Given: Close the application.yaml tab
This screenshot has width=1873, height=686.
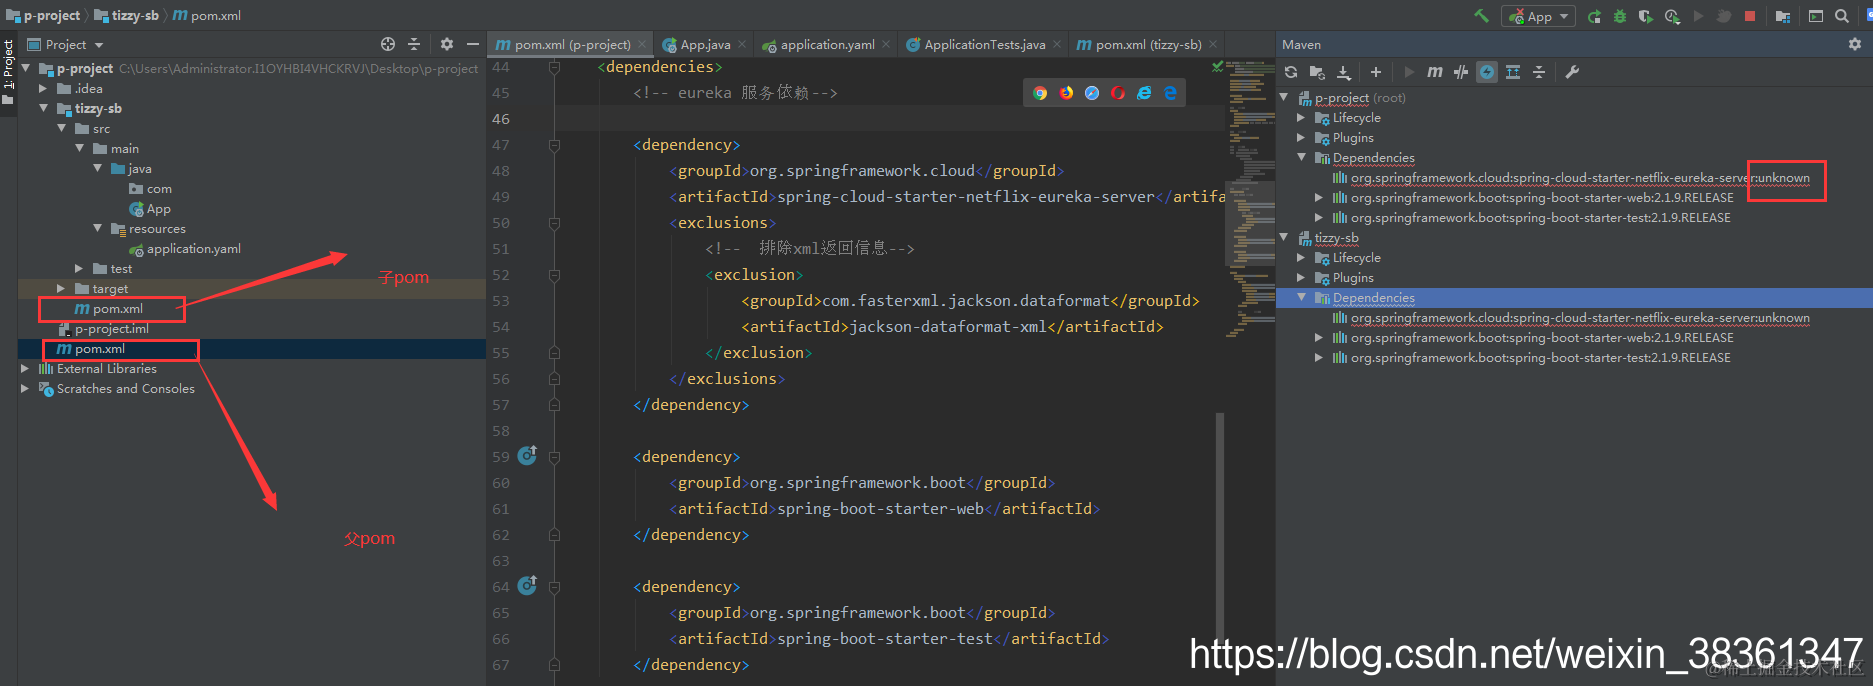Looking at the screenshot, I should click(886, 44).
